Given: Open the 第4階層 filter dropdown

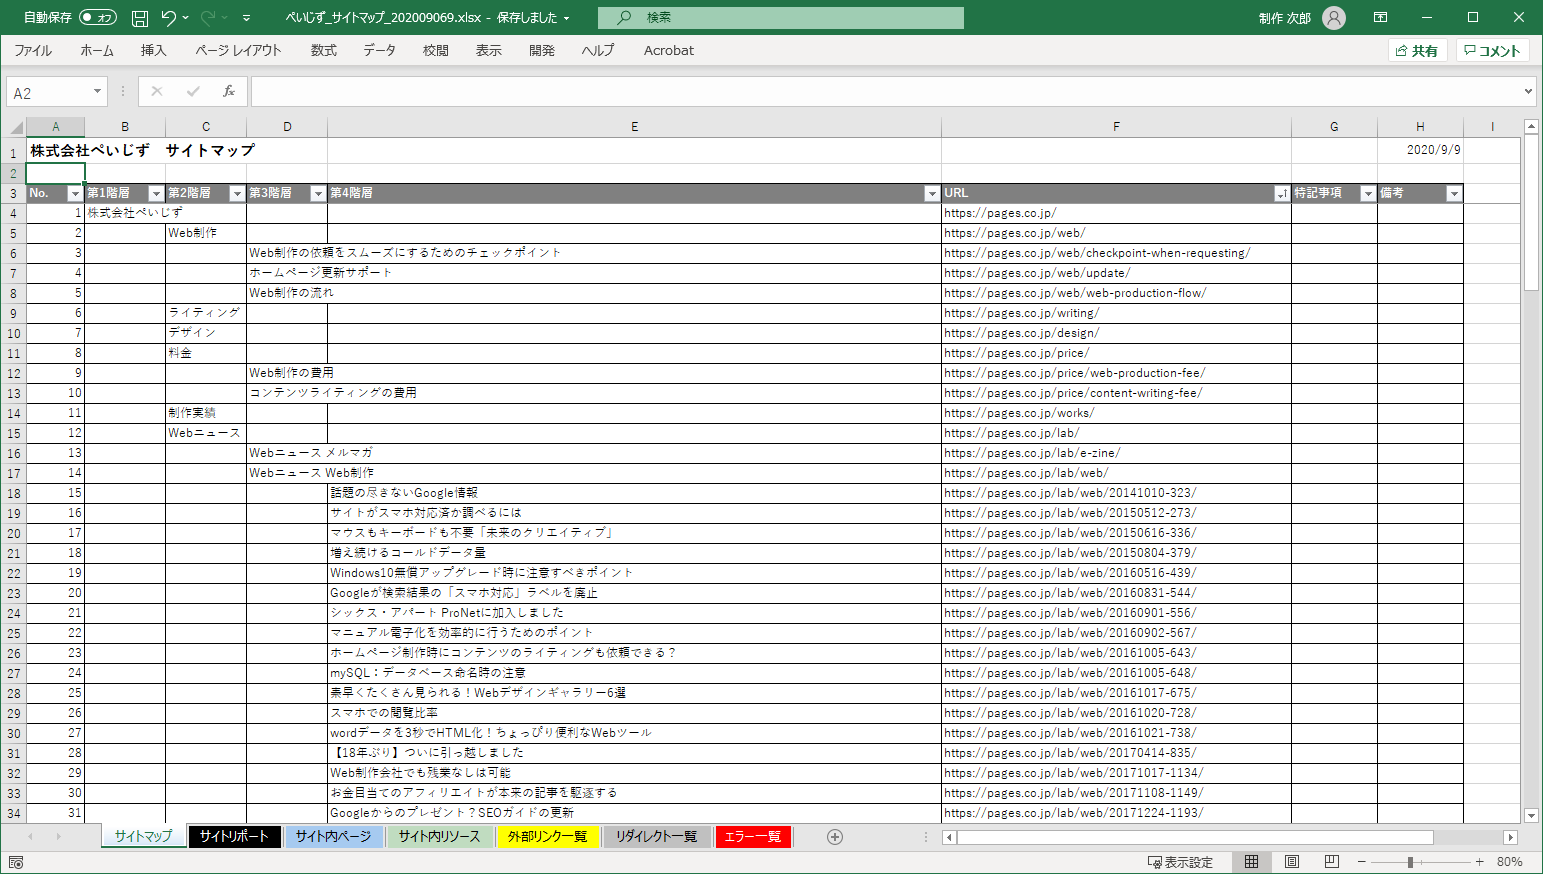Looking at the screenshot, I should (931, 194).
